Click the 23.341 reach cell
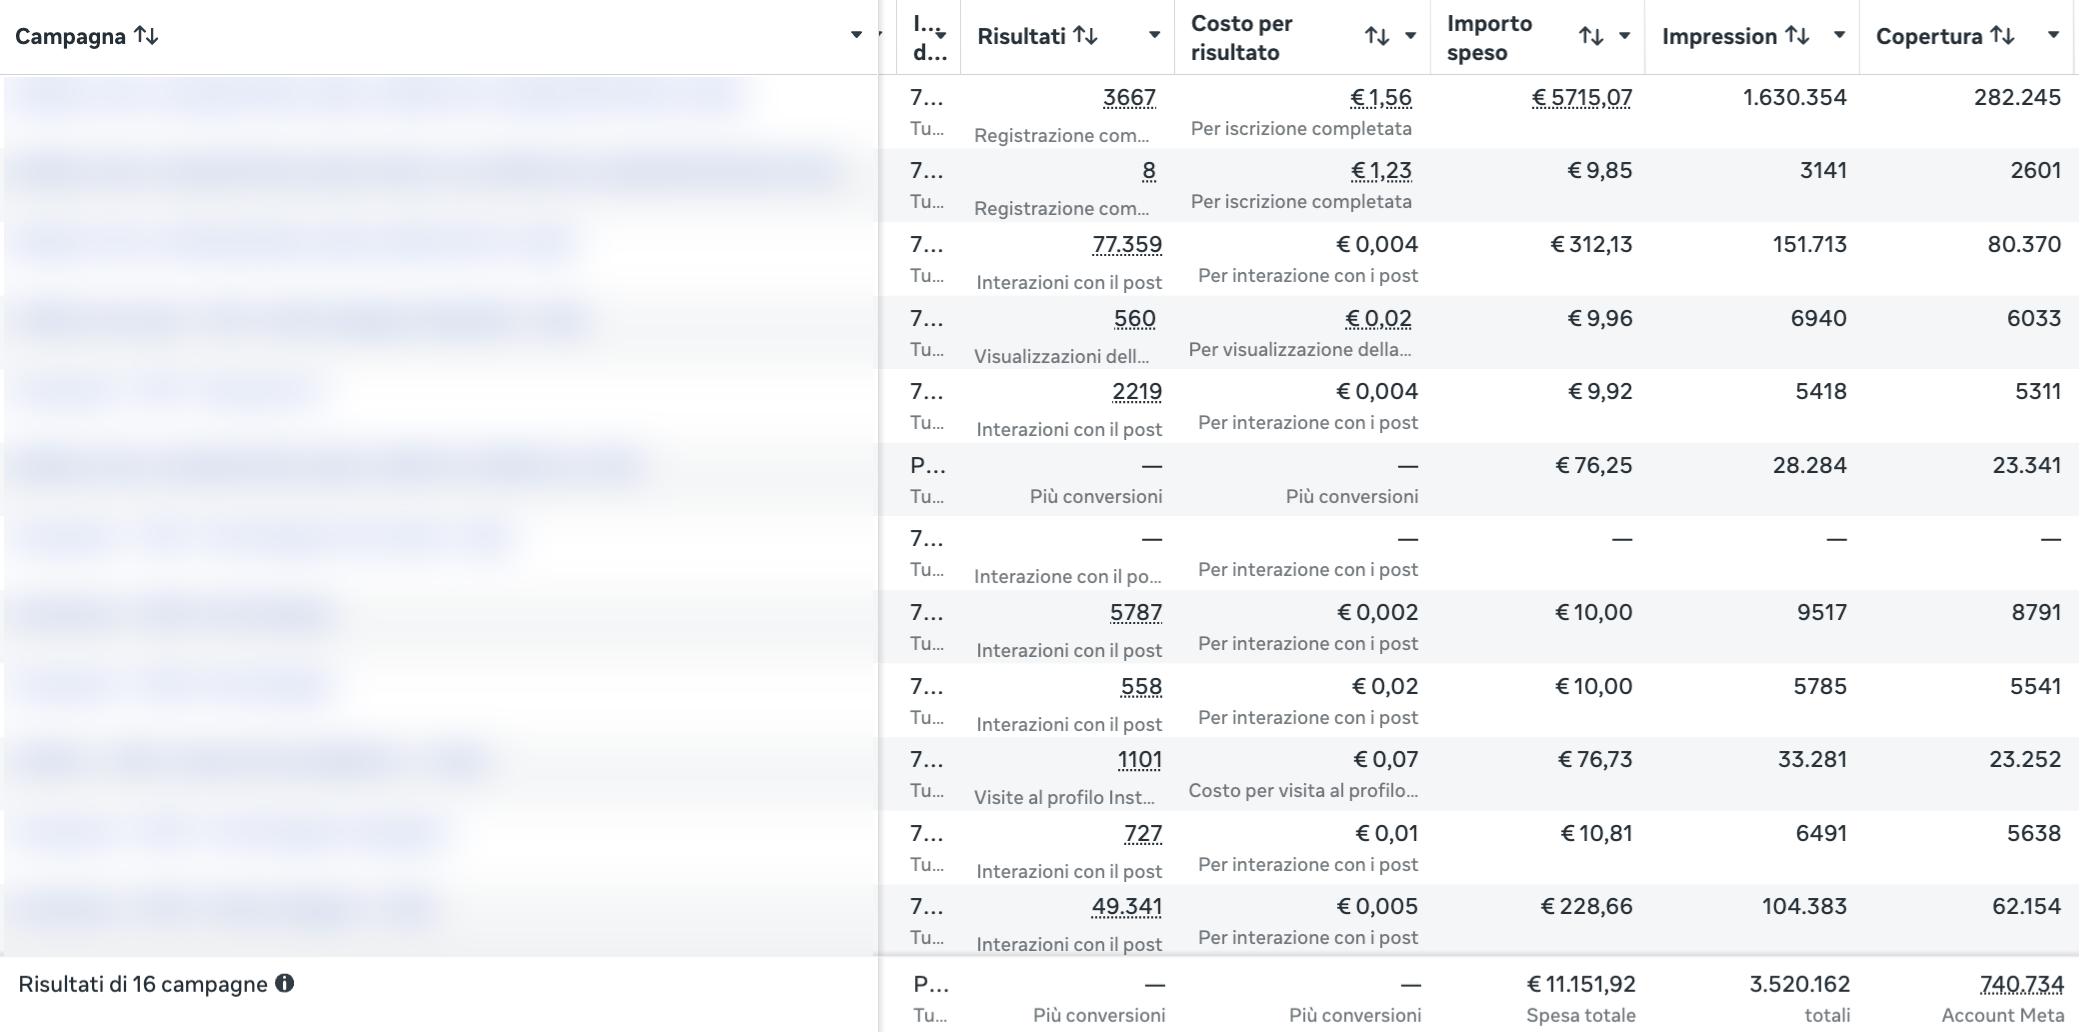This screenshot has height=1032, width=2079. [x=2026, y=466]
